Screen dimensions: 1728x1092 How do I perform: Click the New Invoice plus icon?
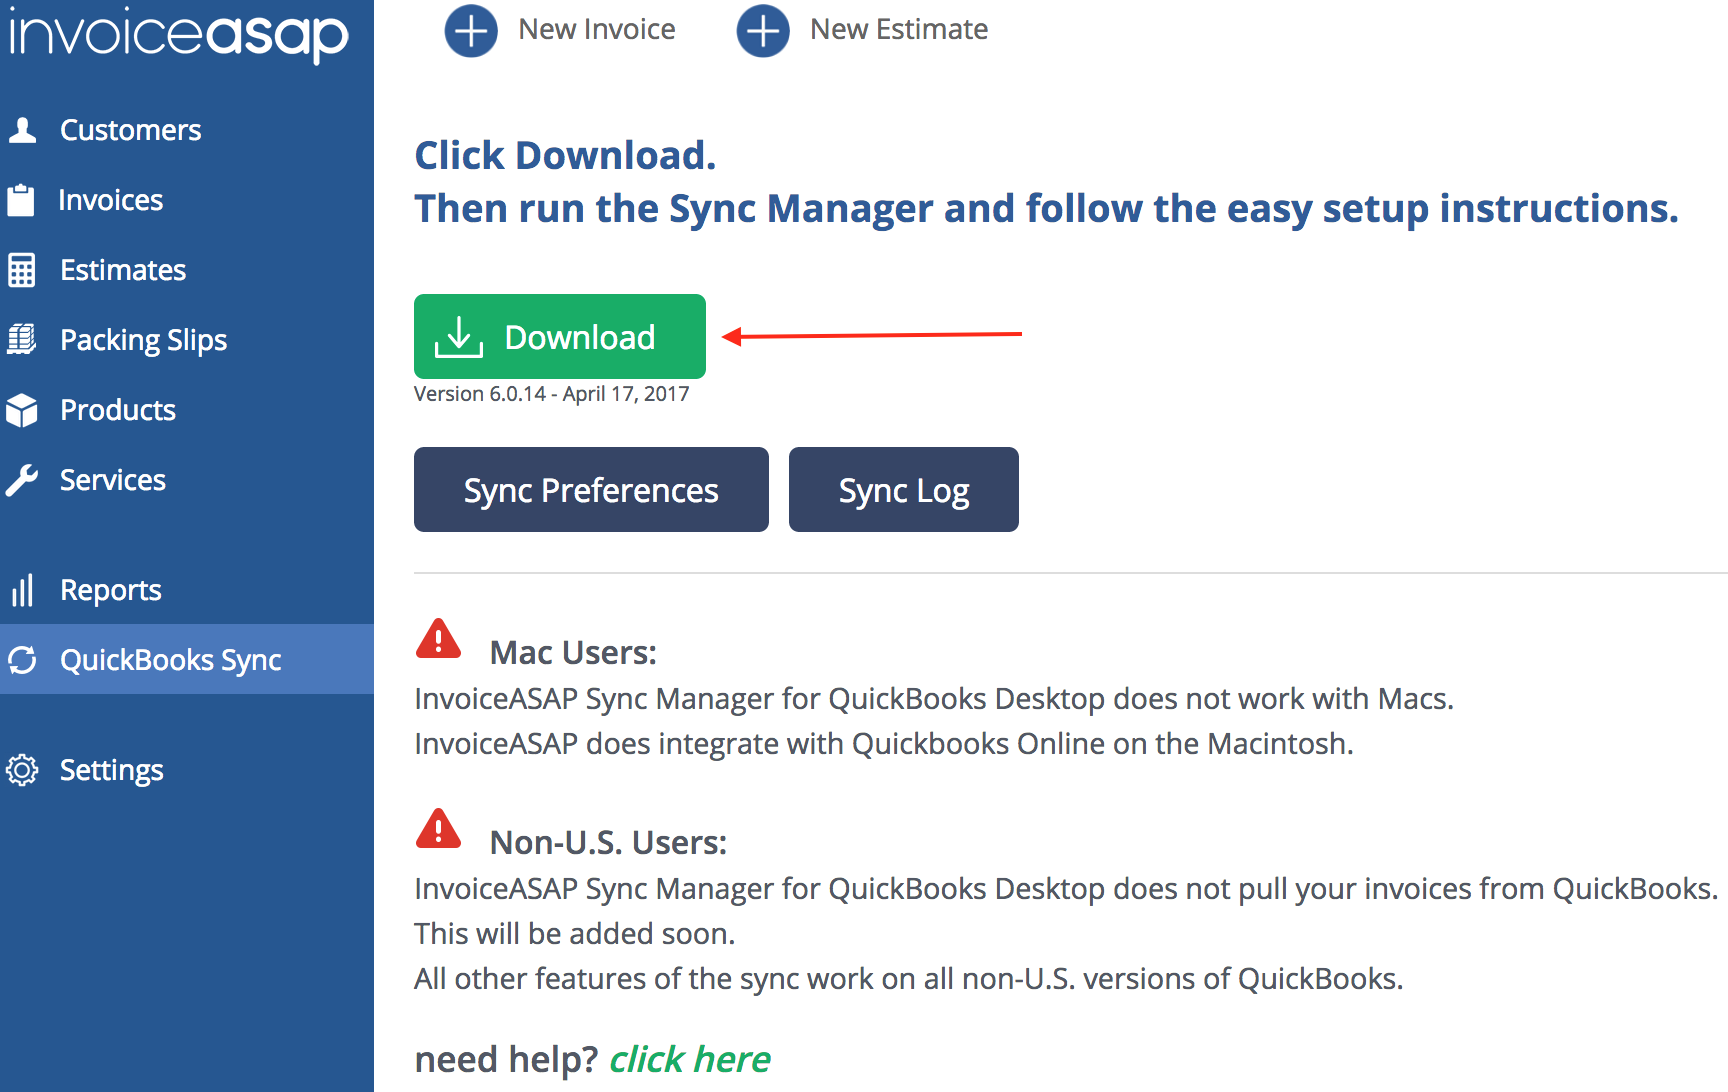(470, 30)
